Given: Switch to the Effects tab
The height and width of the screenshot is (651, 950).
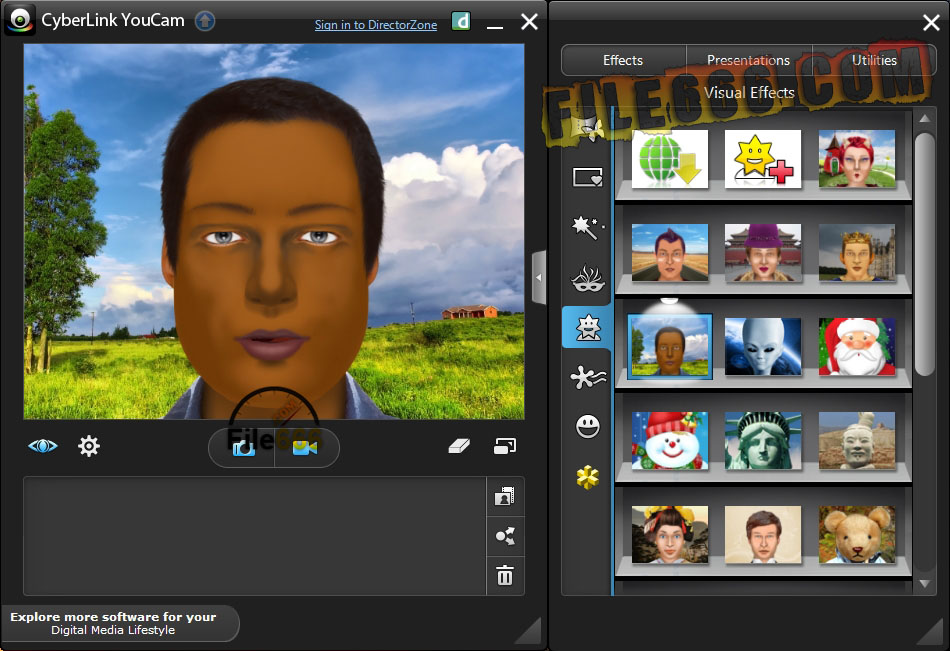Looking at the screenshot, I should coord(623,60).
